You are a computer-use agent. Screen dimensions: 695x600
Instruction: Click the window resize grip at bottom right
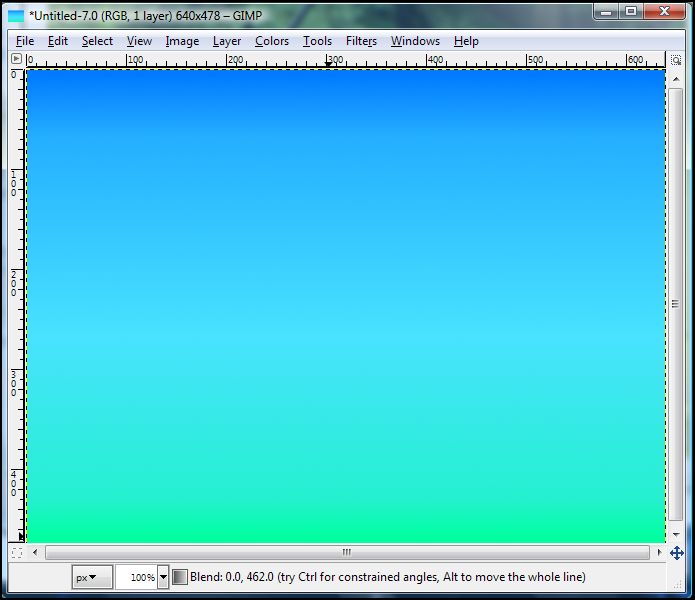[x=678, y=584]
